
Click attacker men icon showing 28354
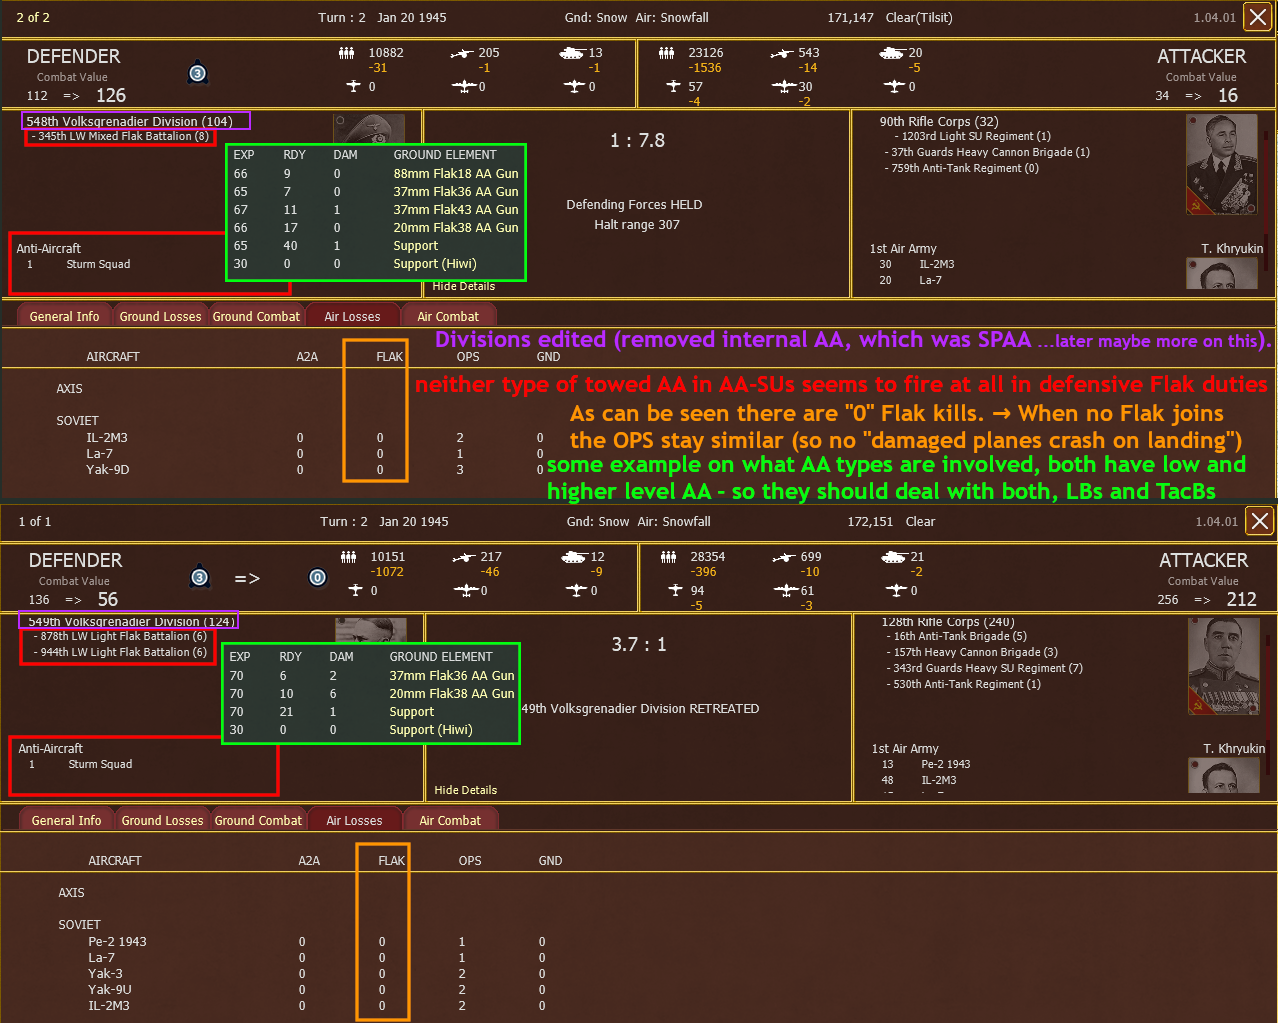pyautogui.click(x=668, y=557)
